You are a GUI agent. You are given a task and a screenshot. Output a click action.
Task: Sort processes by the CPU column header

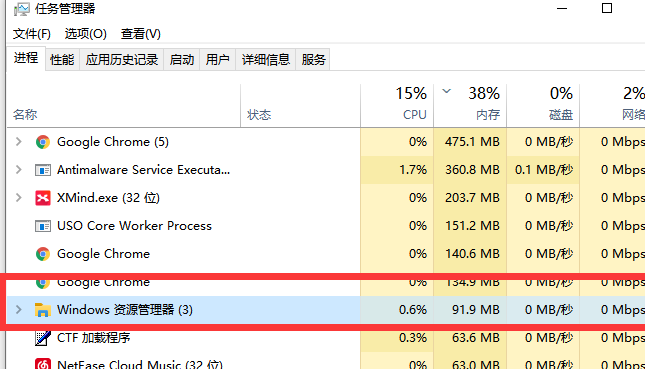tap(397, 105)
